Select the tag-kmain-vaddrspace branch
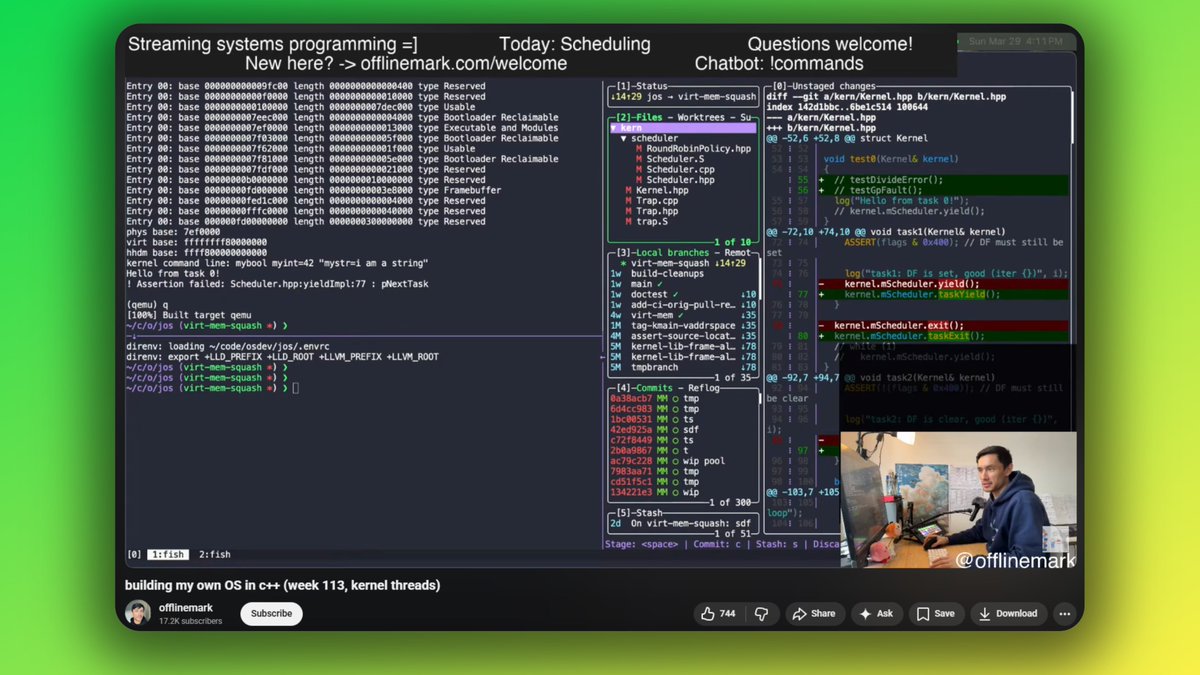The width and height of the screenshot is (1200, 675). click(683, 326)
